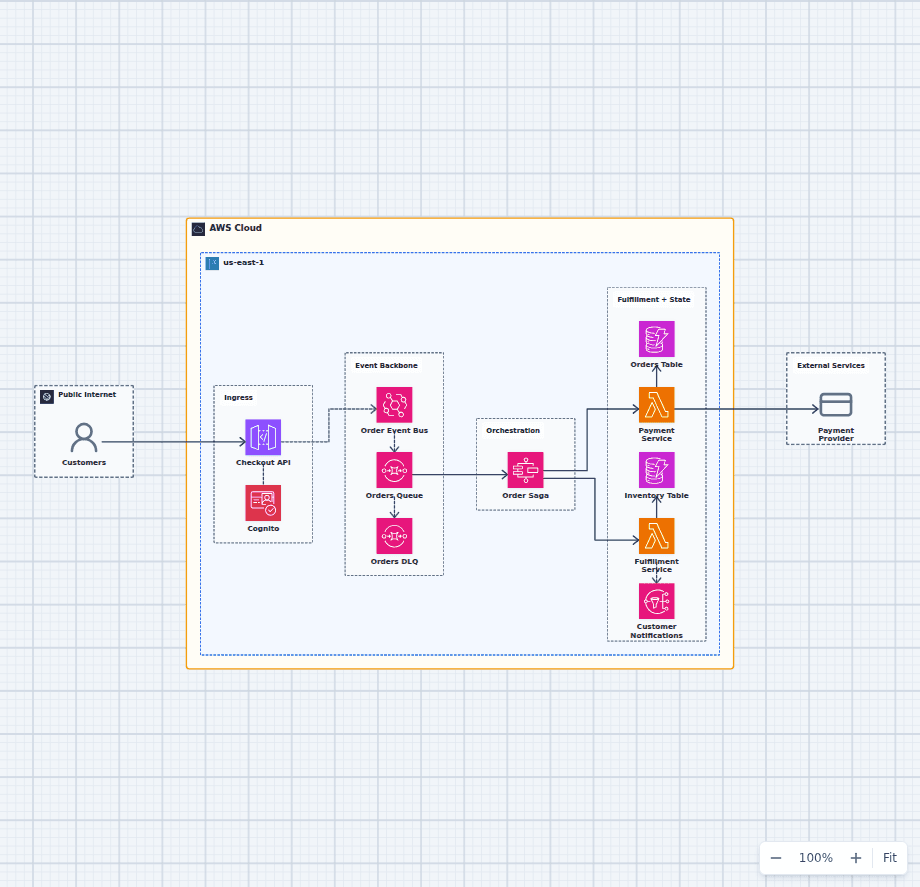Click the External Services group label
The image size is (920, 887).
coord(831,365)
